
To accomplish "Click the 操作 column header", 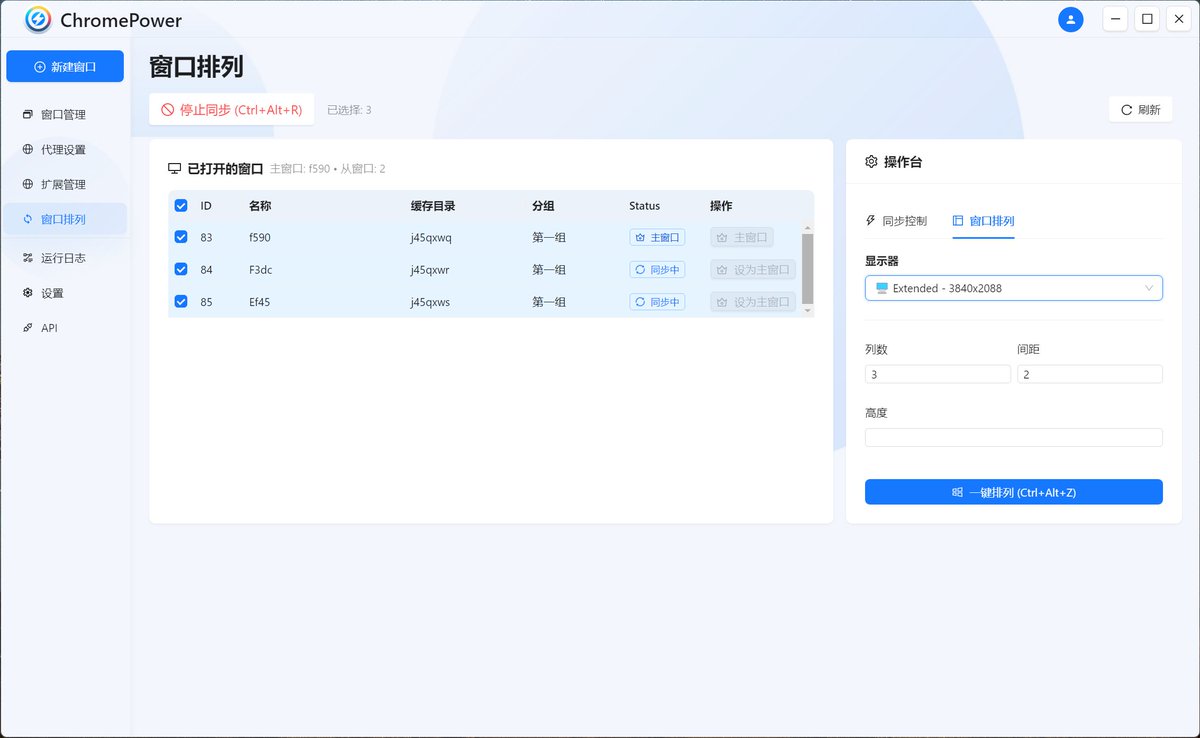I will pyautogui.click(x=721, y=206).
